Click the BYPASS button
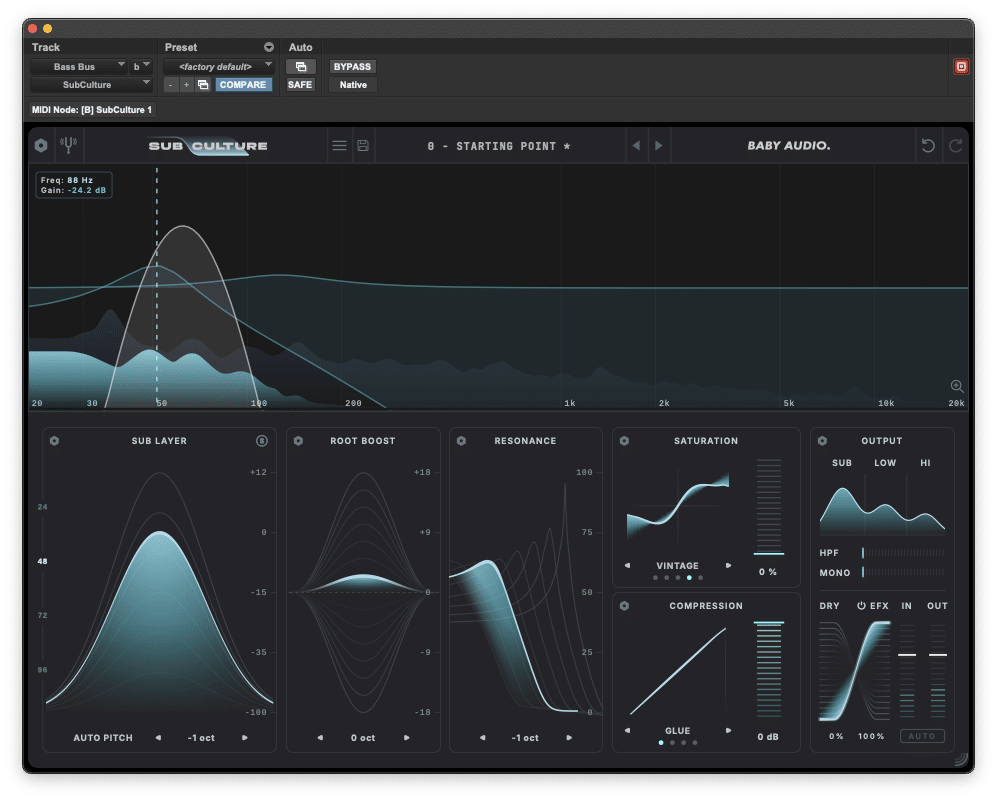997x800 pixels. (352, 66)
